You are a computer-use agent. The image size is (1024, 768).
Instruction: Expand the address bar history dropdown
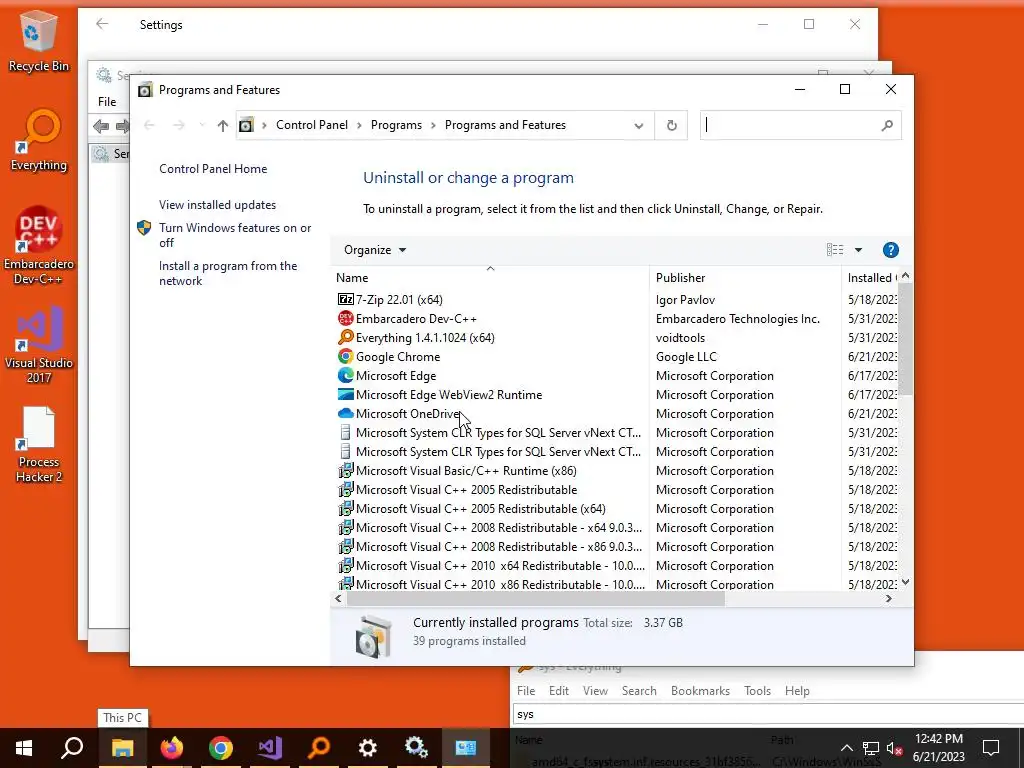coord(639,126)
